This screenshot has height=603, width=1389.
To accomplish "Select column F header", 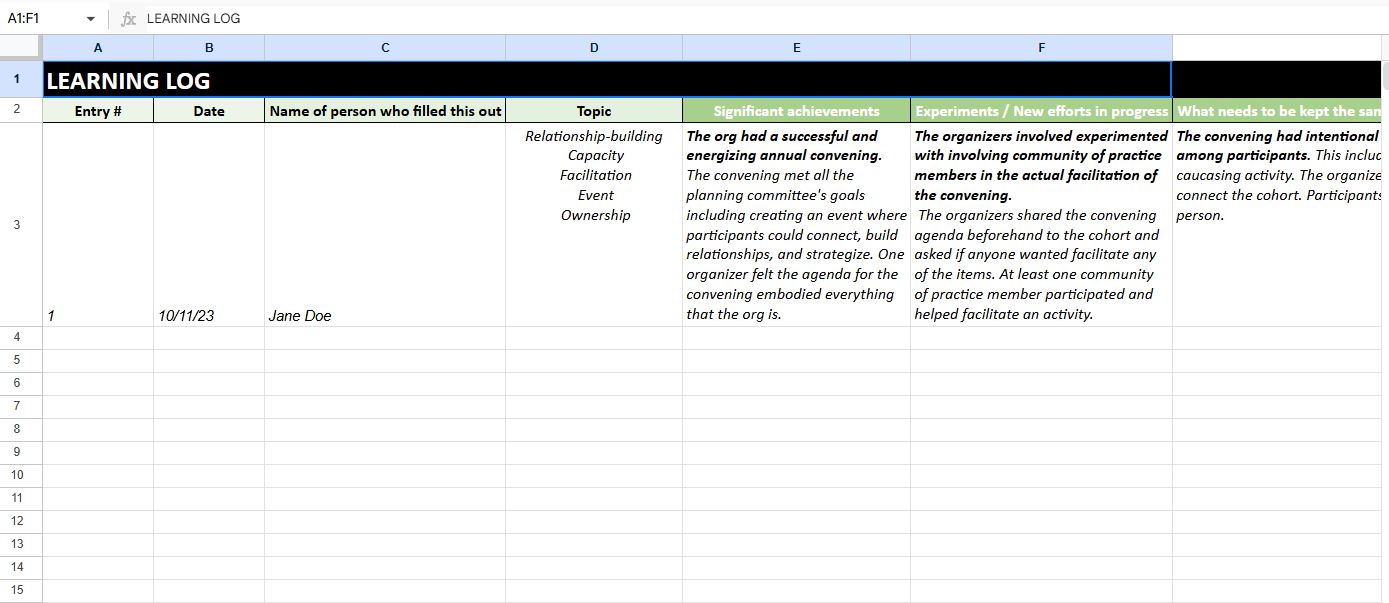I will click(x=1041, y=48).
